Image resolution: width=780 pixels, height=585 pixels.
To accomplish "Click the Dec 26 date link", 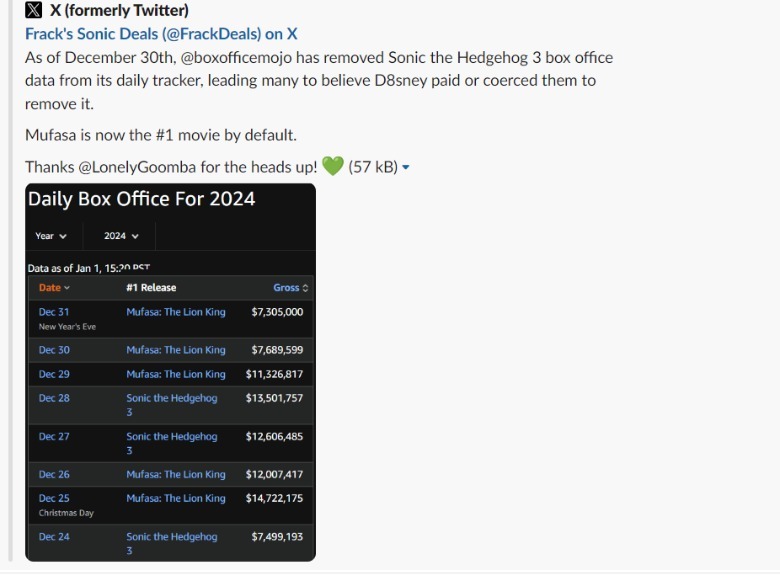I will [54, 474].
